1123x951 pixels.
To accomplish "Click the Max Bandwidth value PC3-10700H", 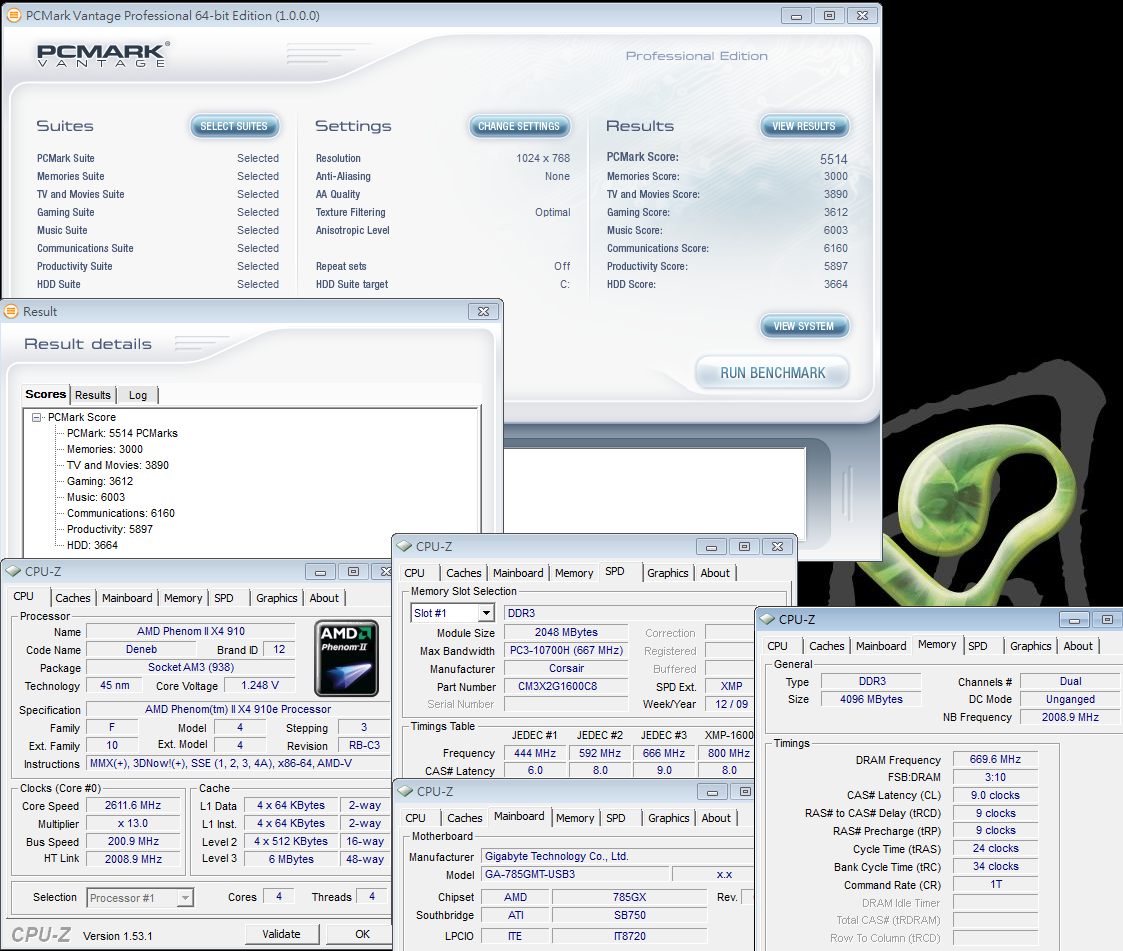I will click(x=566, y=650).
